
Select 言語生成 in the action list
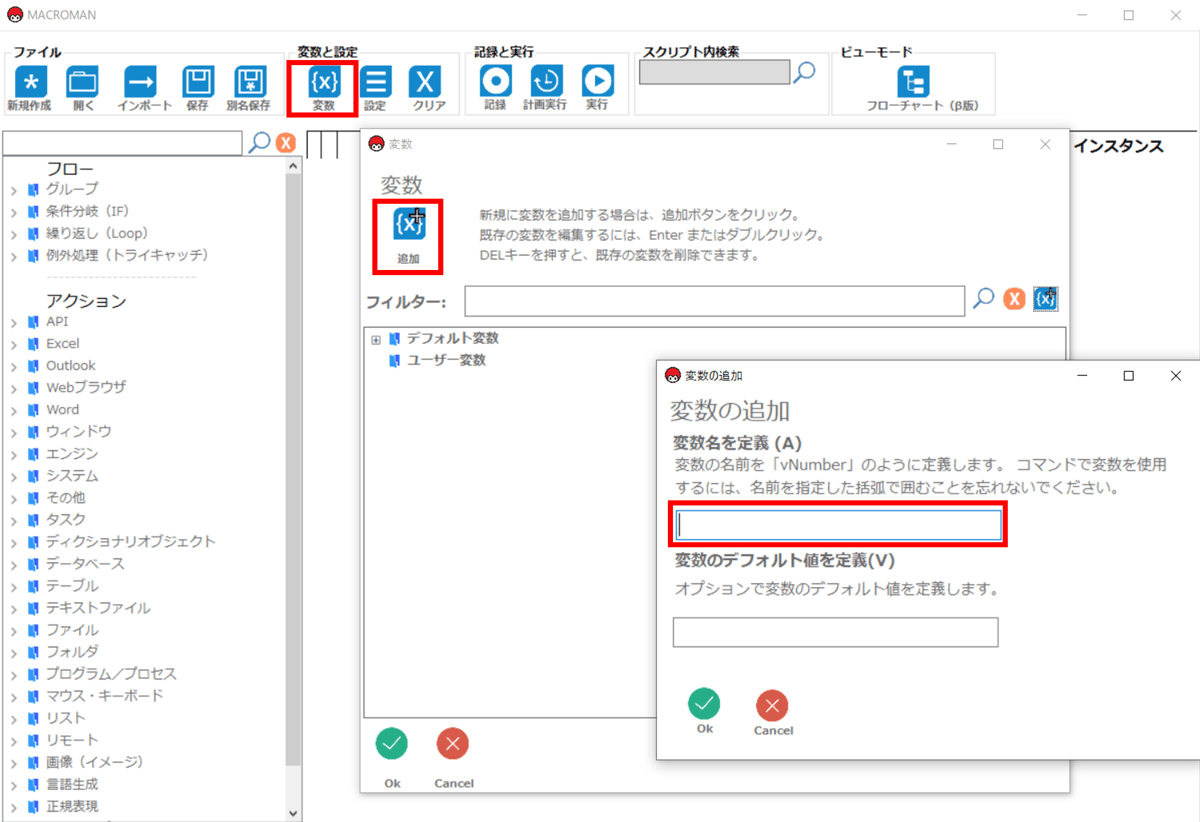[x=72, y=784]
